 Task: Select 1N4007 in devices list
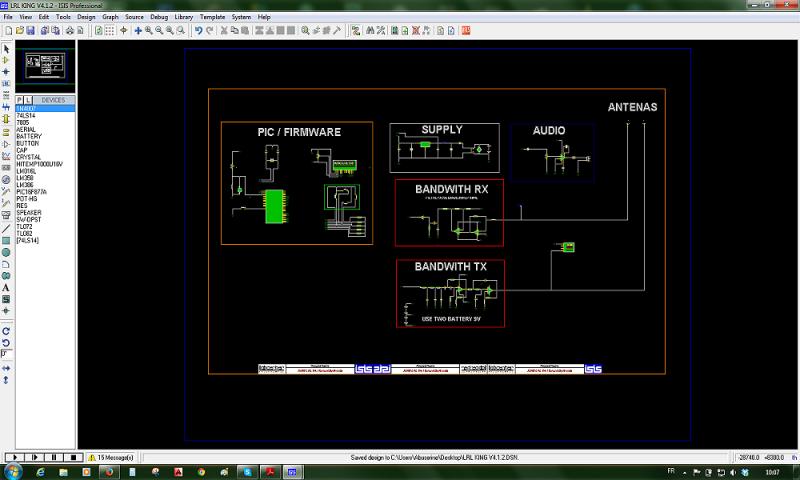(x=45, y=109)
